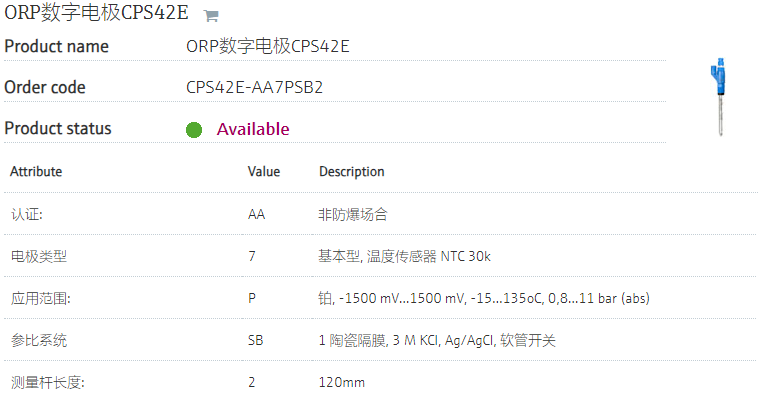Click the 非防爆场合 description text

(353, 214)
